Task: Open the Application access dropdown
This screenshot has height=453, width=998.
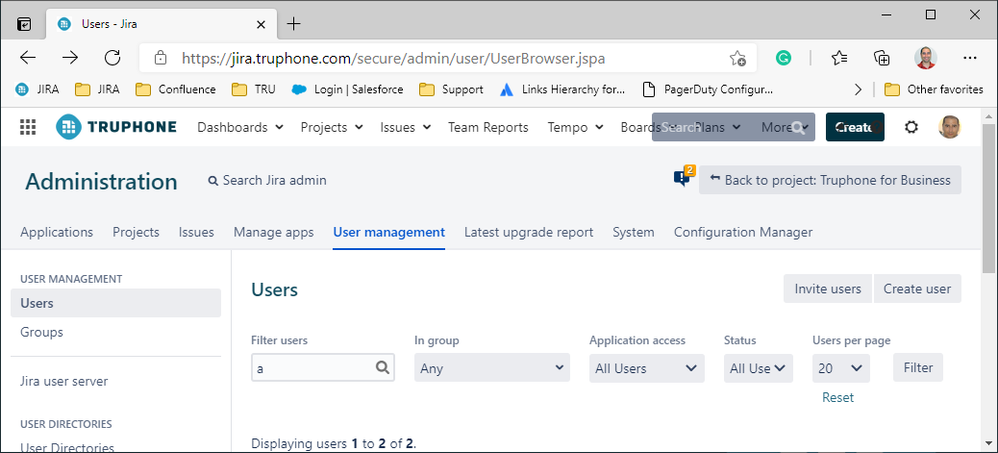Action: [x=647, y=368]
